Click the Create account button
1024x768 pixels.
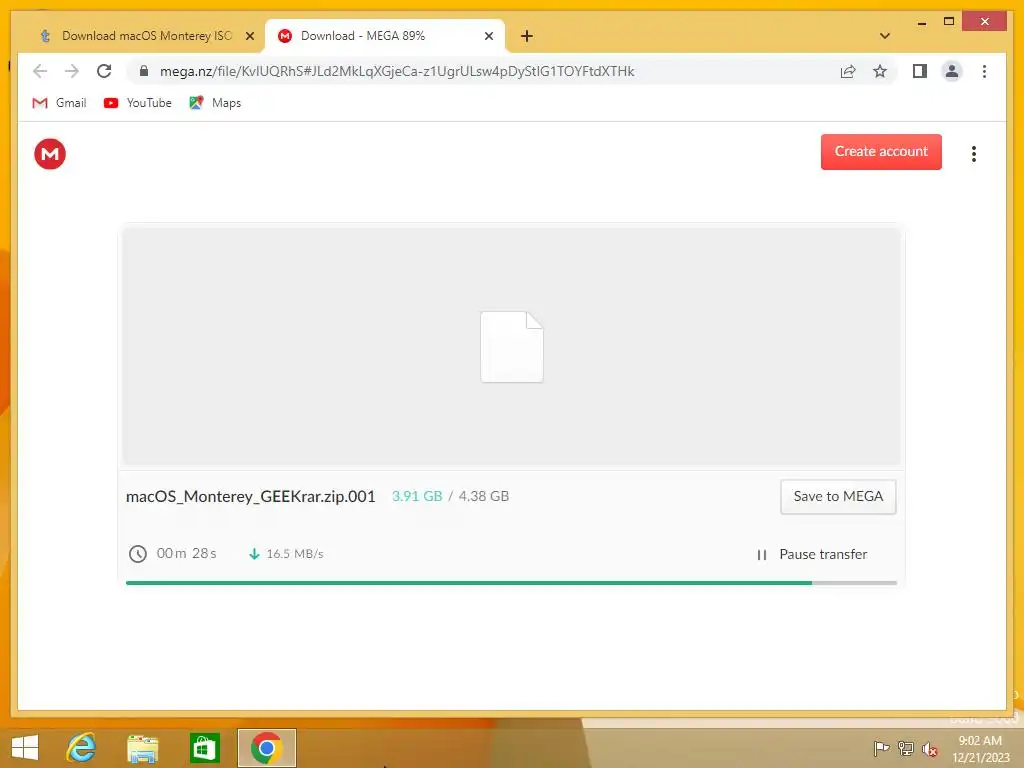point(880,152)
